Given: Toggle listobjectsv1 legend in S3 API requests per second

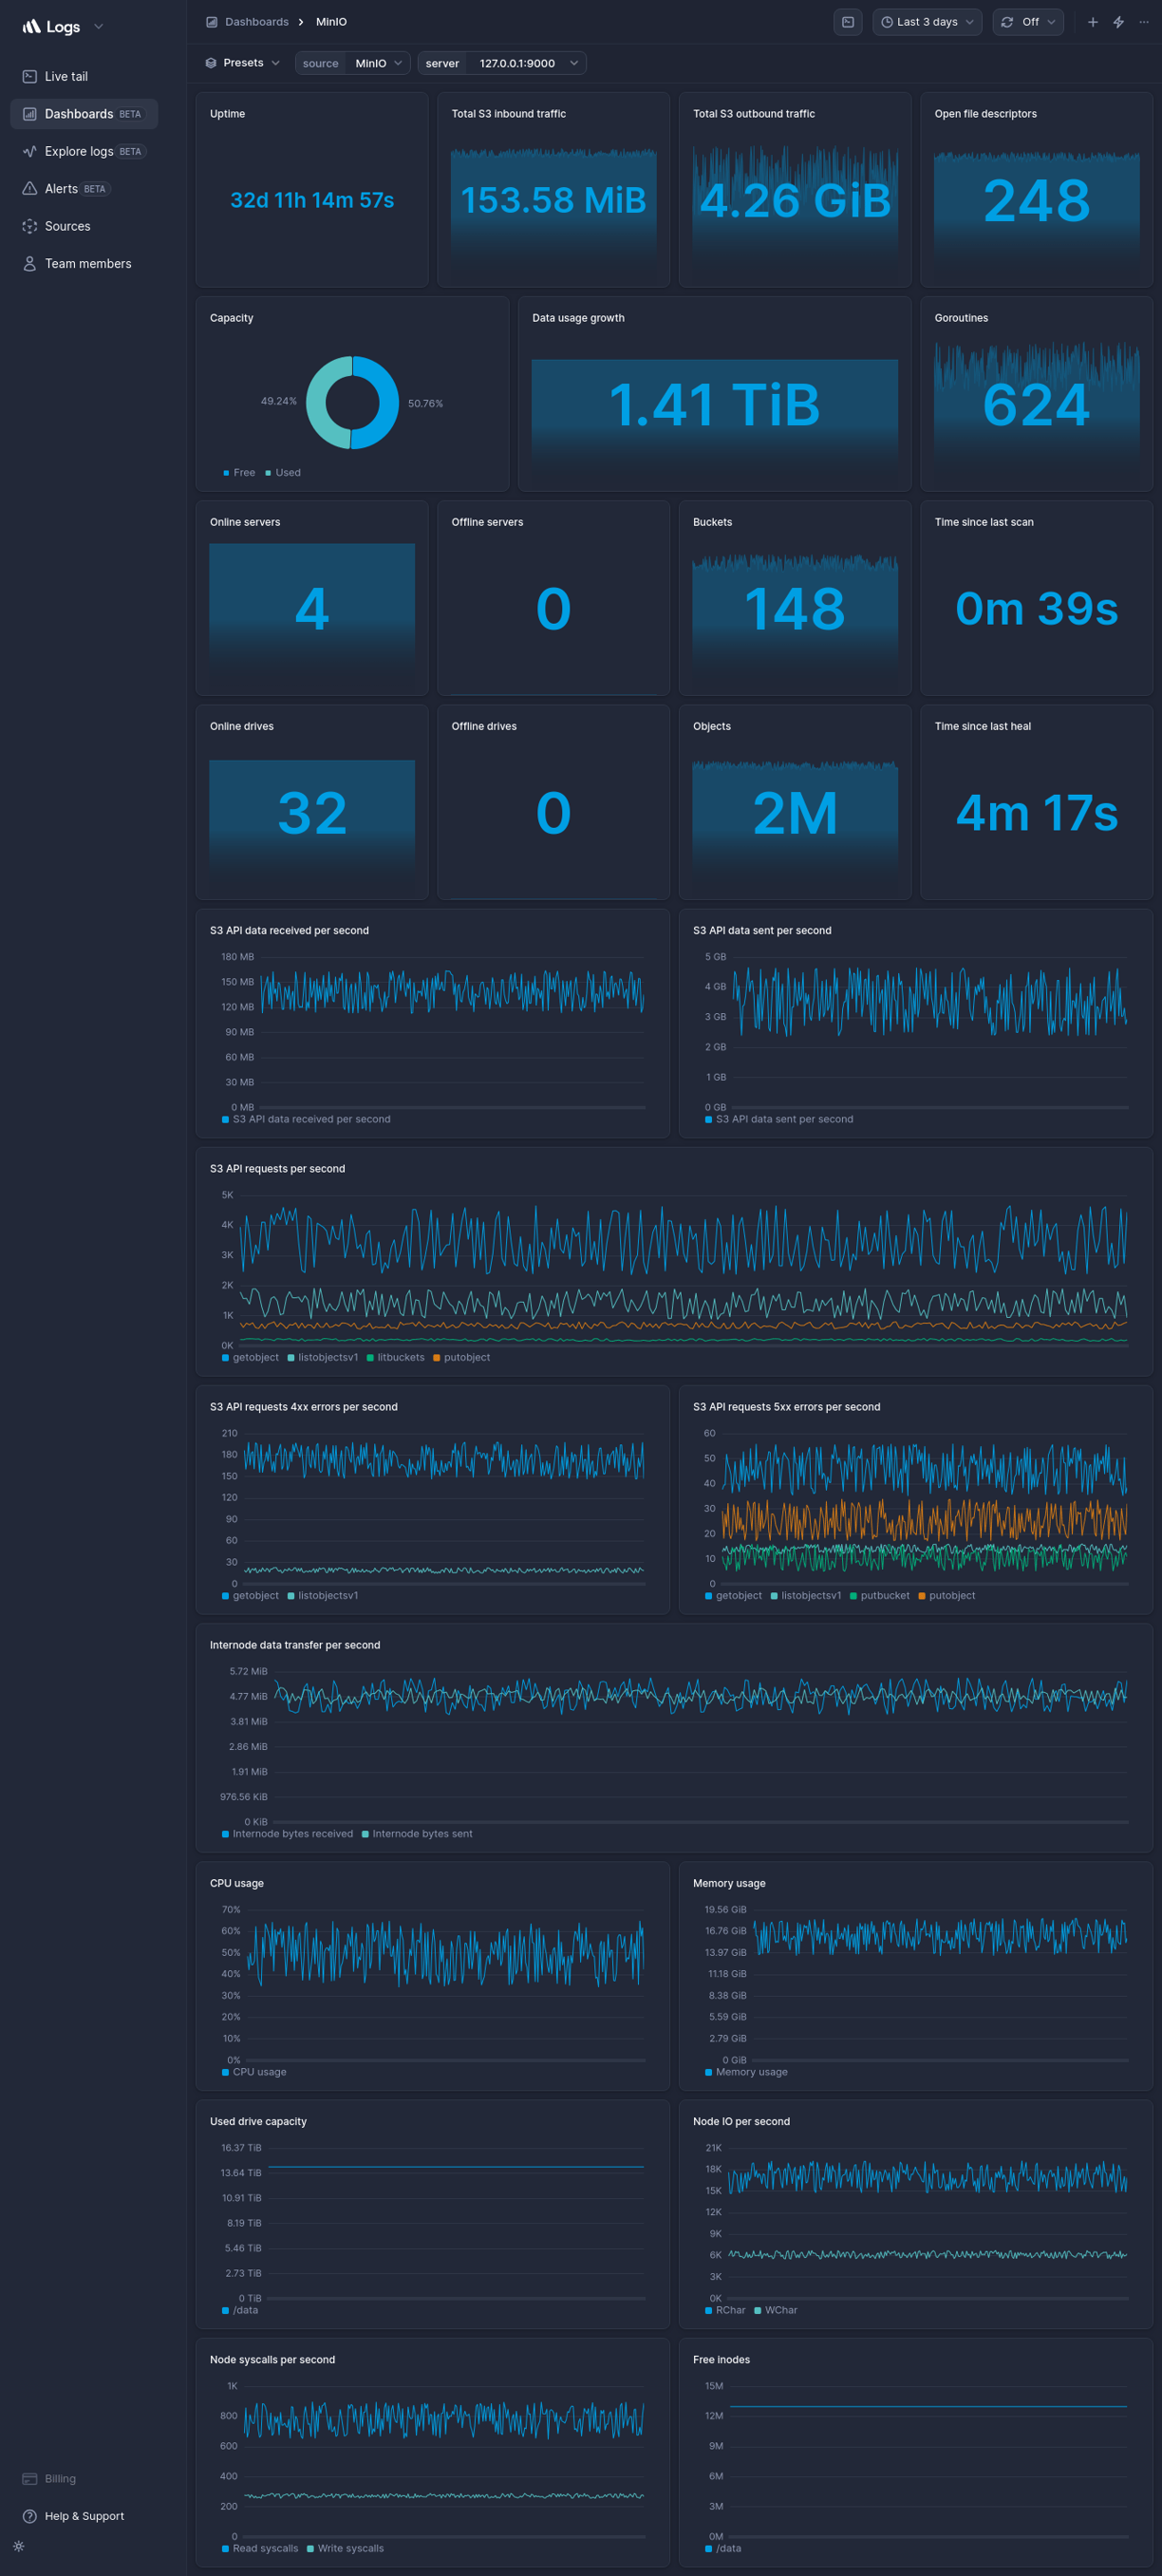Looking at the screenshot, I should 323,1358.
